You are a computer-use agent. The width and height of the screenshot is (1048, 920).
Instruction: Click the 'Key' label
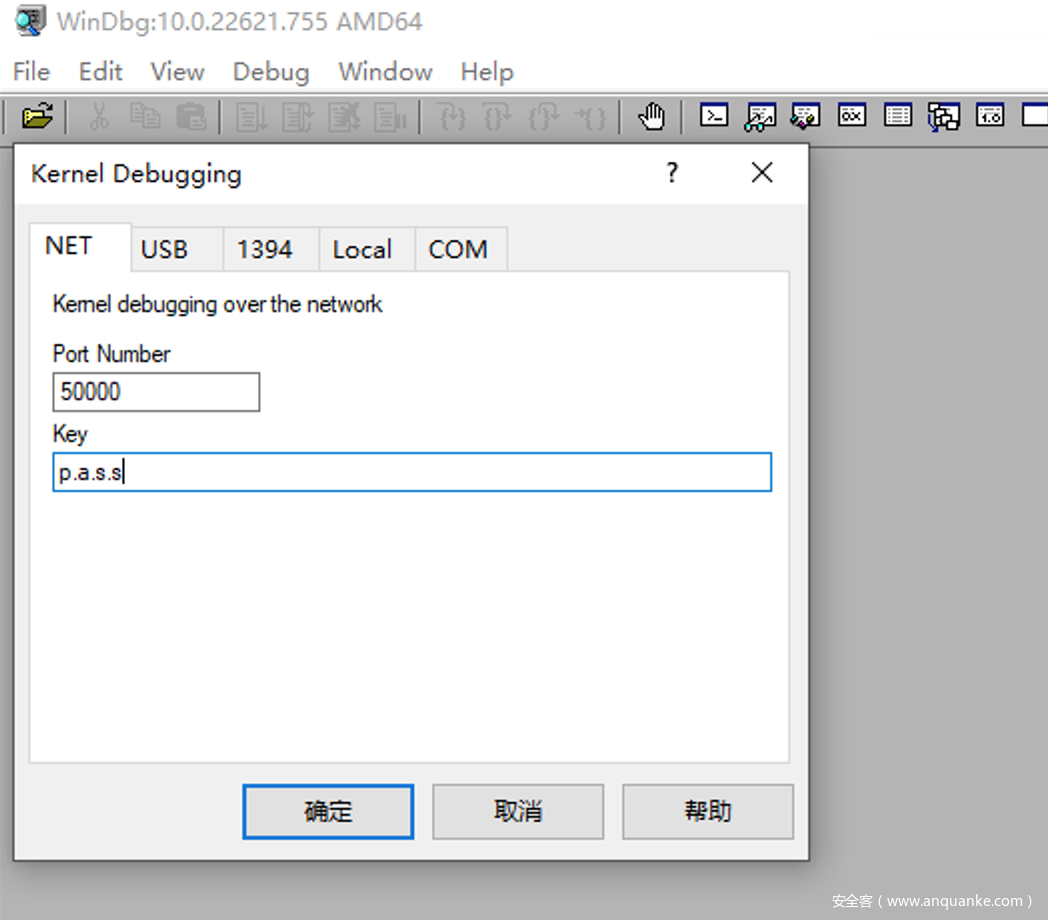(x=70, y=434)
